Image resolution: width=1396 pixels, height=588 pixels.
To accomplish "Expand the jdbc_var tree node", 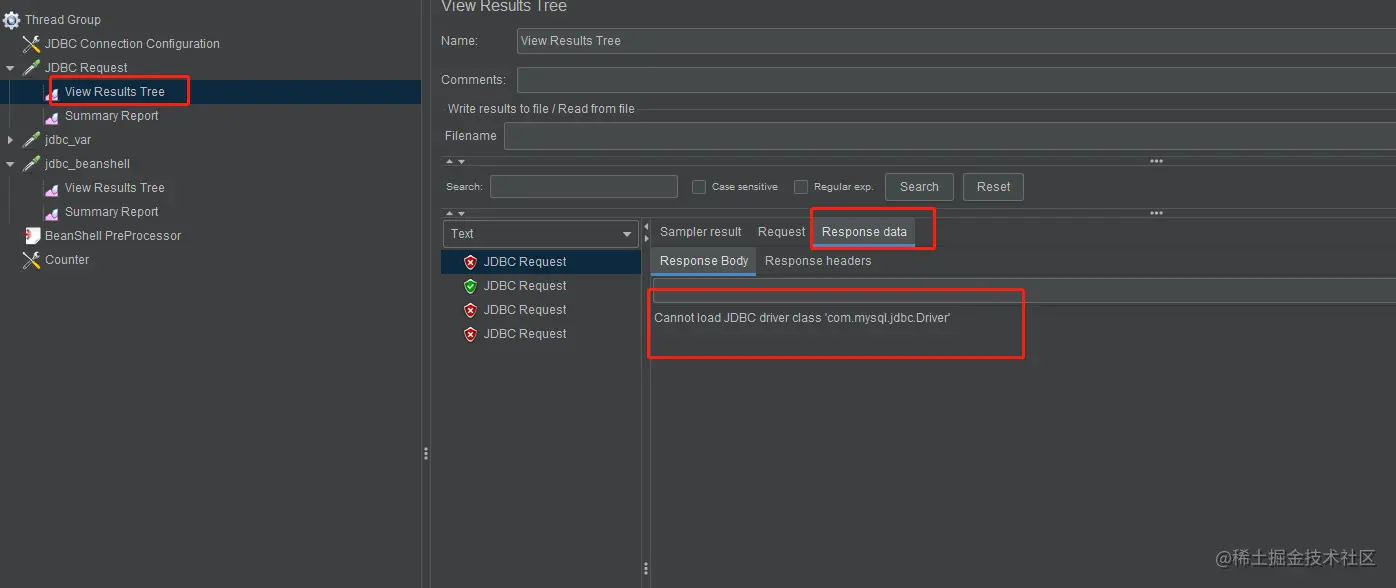I will pos(10,140).
